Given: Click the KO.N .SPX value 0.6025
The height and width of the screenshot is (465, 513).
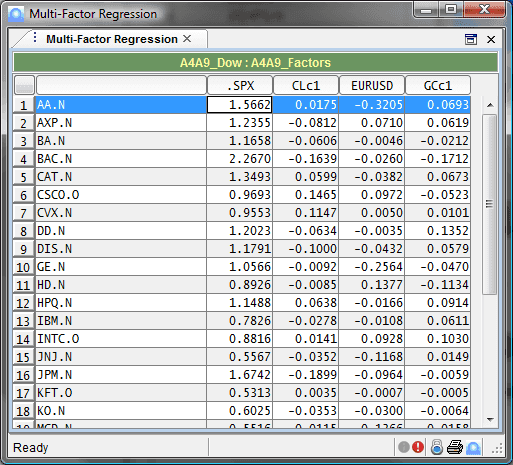Looking at the screenshot, I should tap(240, 411).
